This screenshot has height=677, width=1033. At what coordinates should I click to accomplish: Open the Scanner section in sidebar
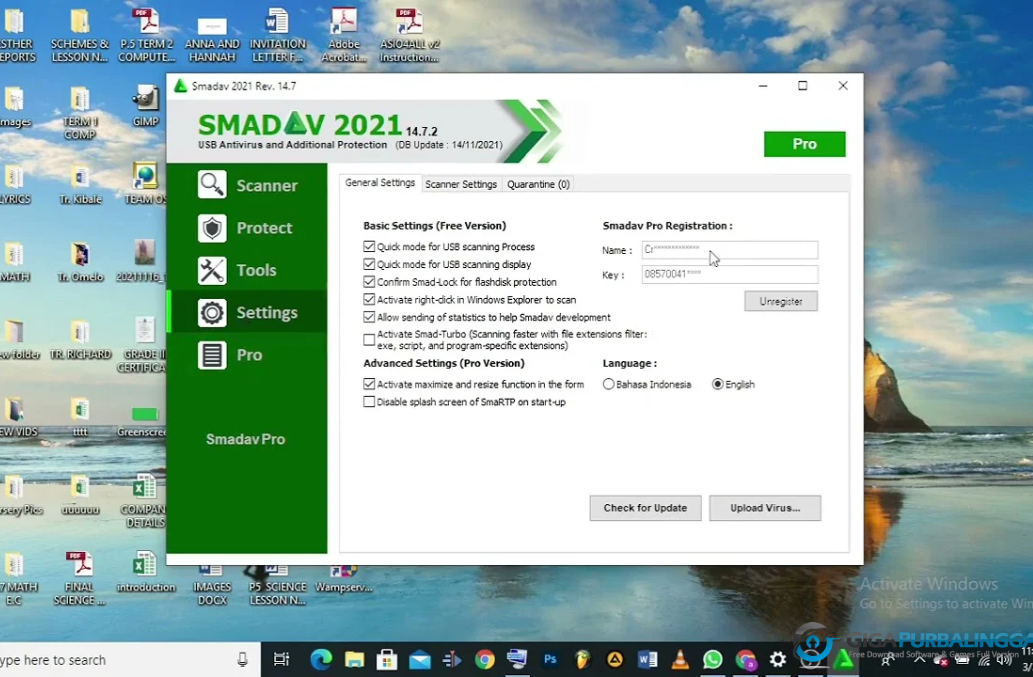point(247,185)
